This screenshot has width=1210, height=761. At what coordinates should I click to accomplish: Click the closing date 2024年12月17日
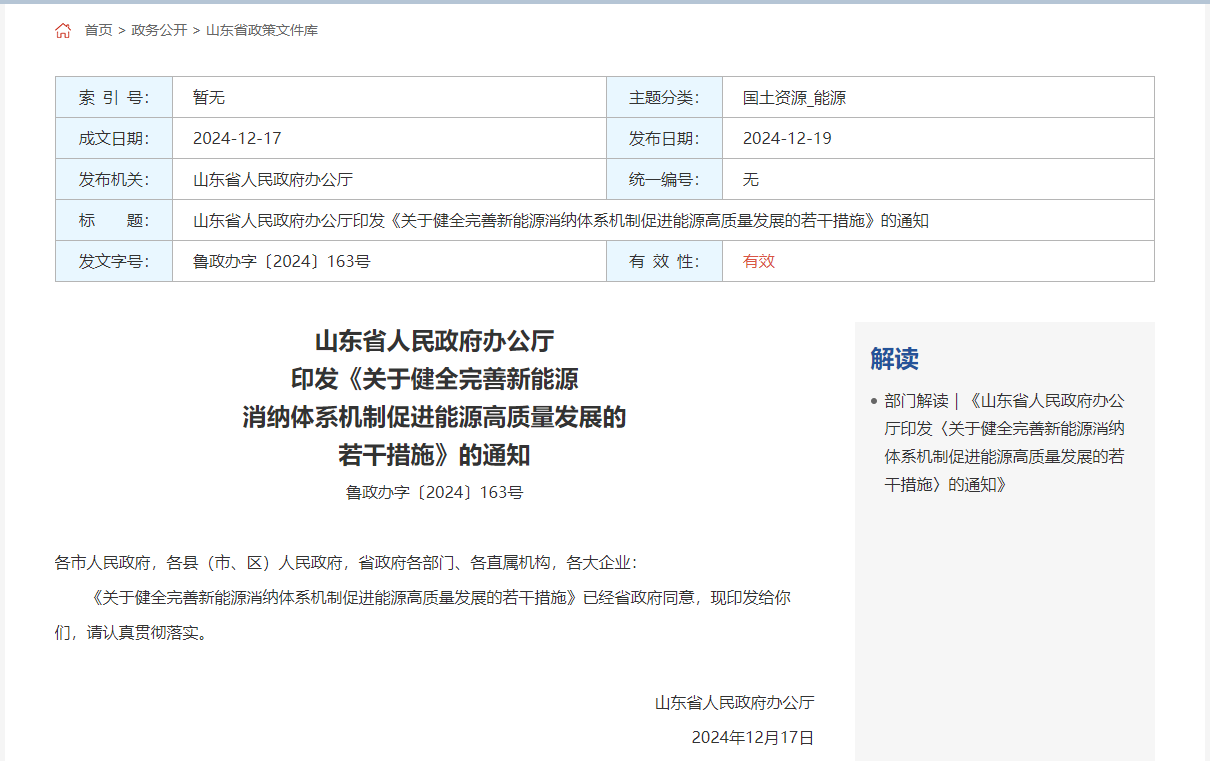point(753,738)
